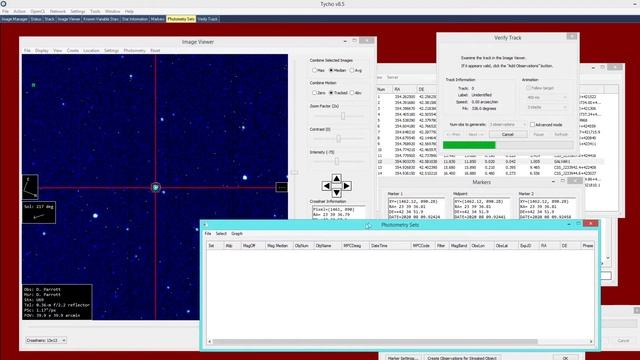This screenshot has width=640, height=360.
Task: Click the Pause button in Verify Track
Action: tap(538, 134)
